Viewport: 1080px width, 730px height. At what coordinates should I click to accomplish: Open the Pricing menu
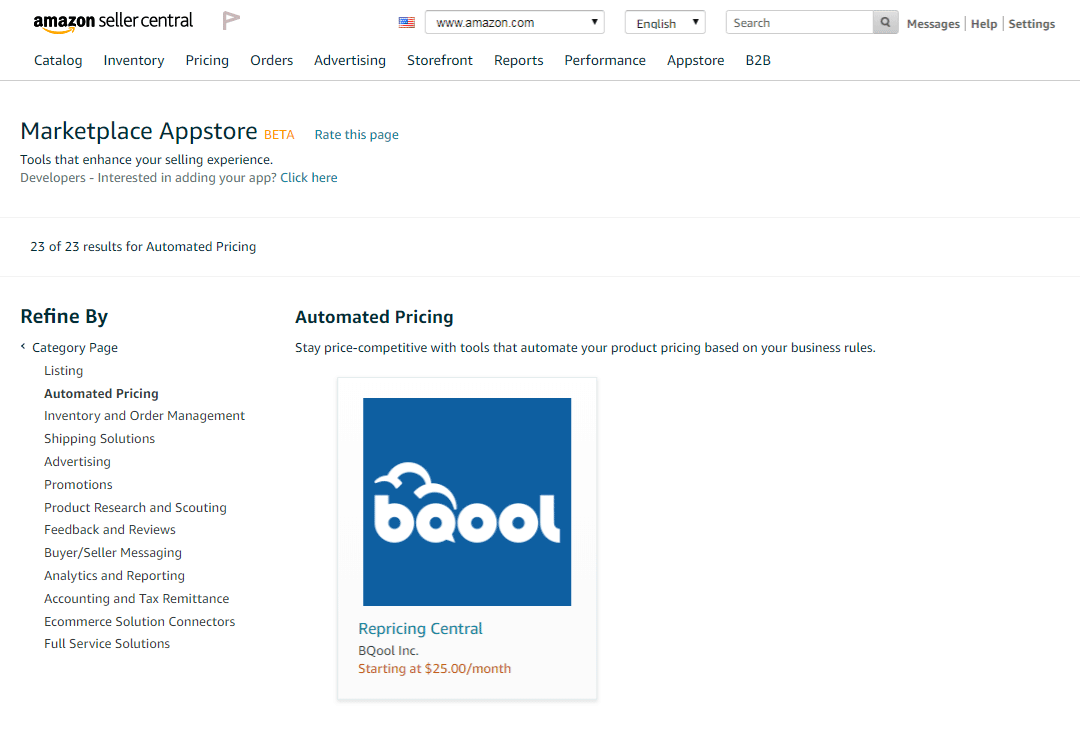(207, 61)
